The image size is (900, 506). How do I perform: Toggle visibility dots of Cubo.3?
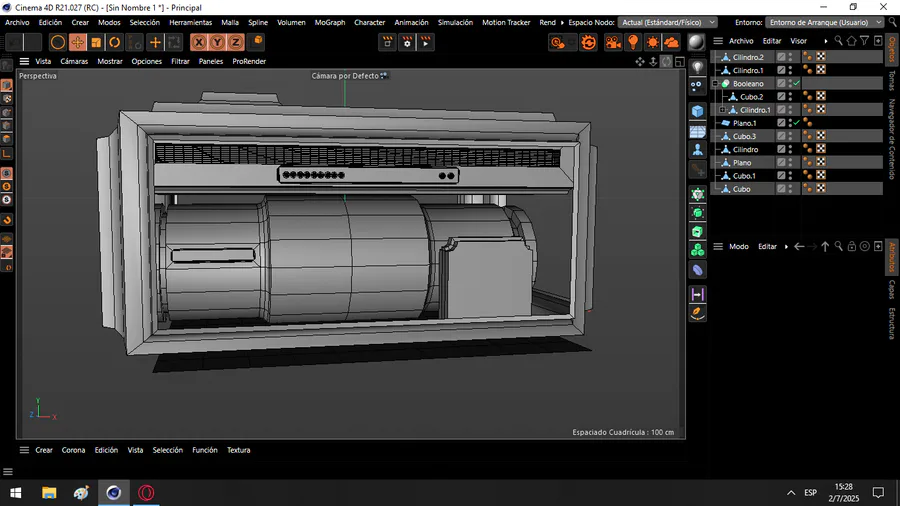pyautogui.click(x=790, y=136)
